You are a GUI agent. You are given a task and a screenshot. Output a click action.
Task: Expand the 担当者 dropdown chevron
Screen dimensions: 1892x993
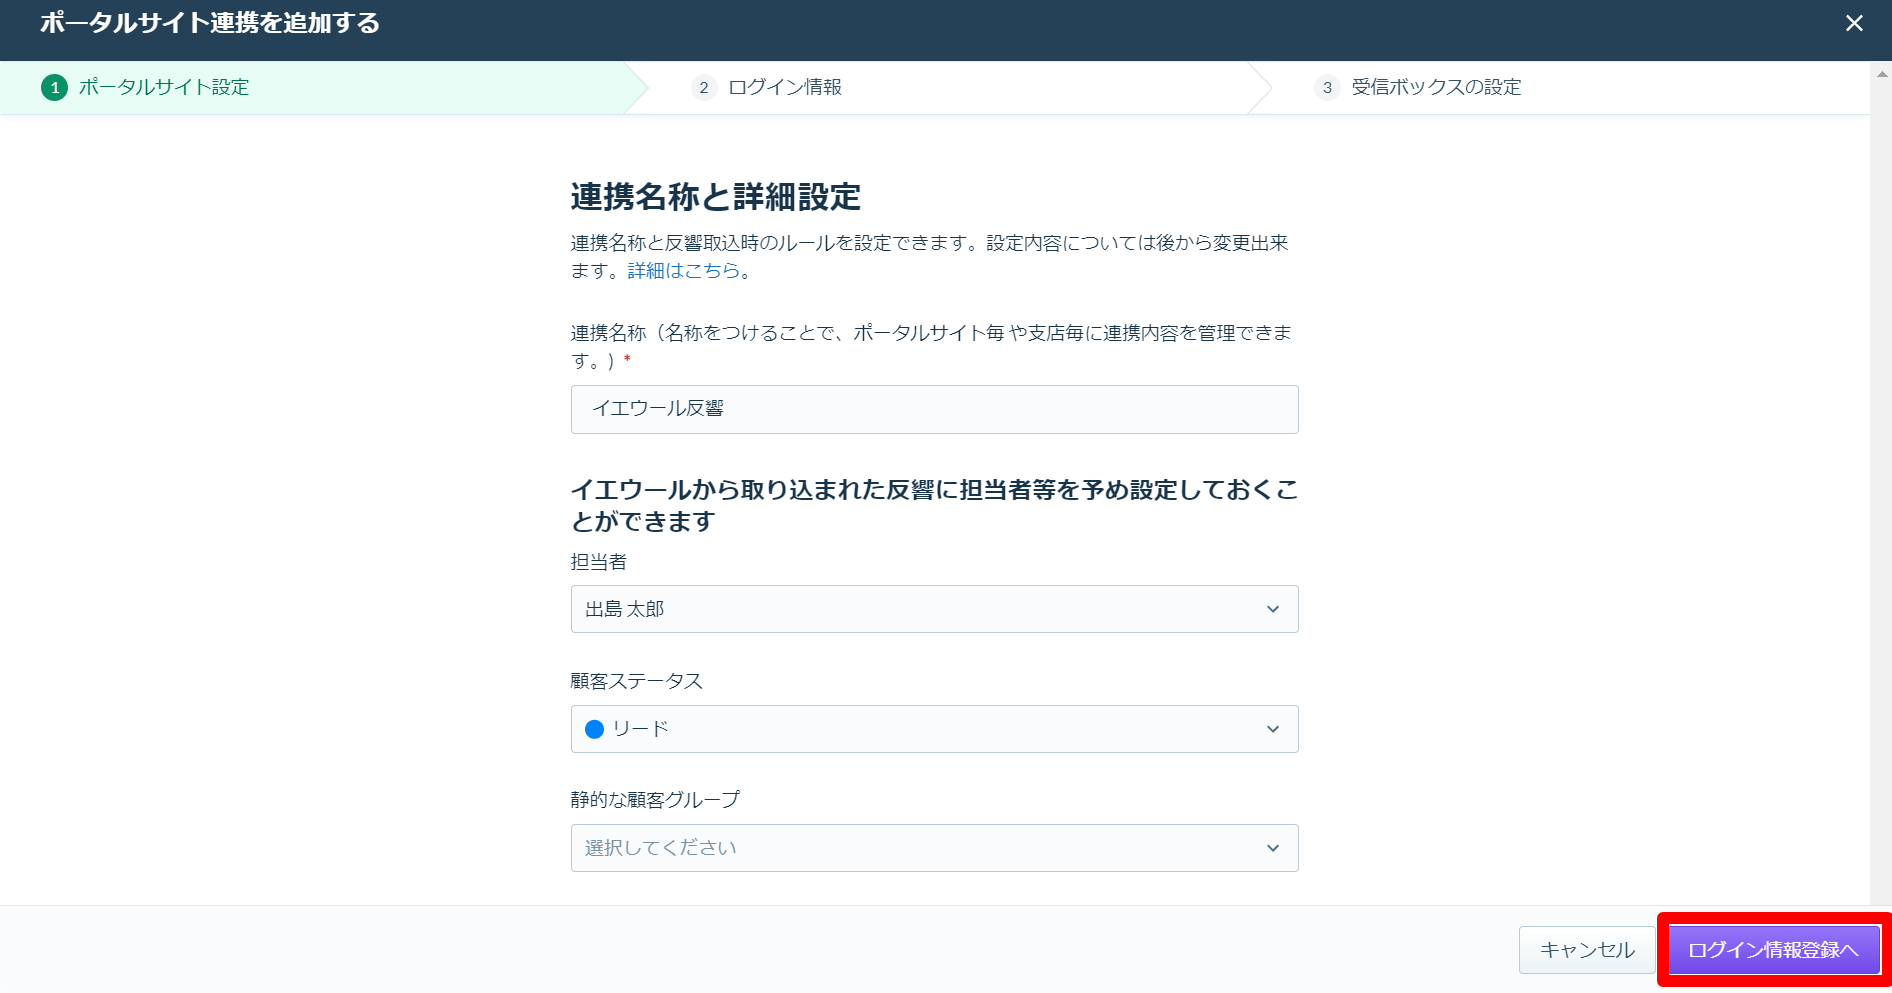(1272, 609)
